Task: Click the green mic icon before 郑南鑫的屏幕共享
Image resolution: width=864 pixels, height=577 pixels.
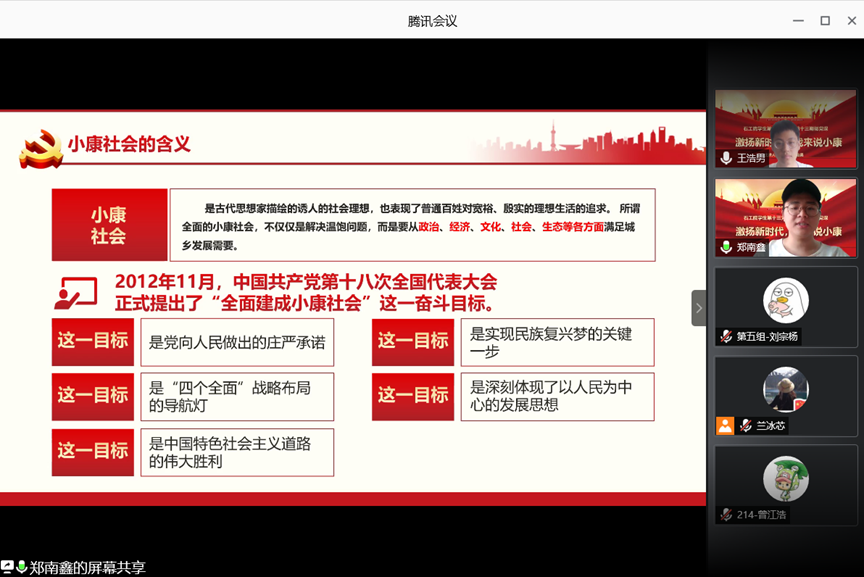Action: point(22,567)
